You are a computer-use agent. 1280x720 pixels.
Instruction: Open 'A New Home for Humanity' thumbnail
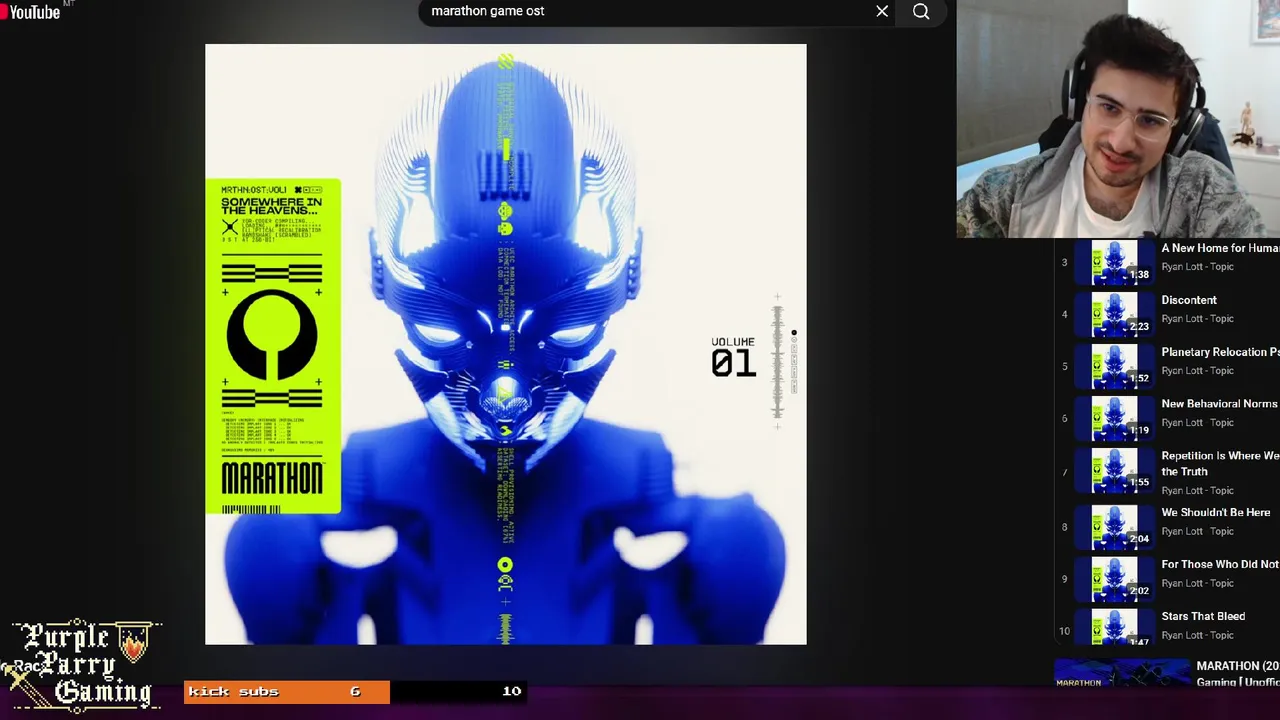point(1113,262)
